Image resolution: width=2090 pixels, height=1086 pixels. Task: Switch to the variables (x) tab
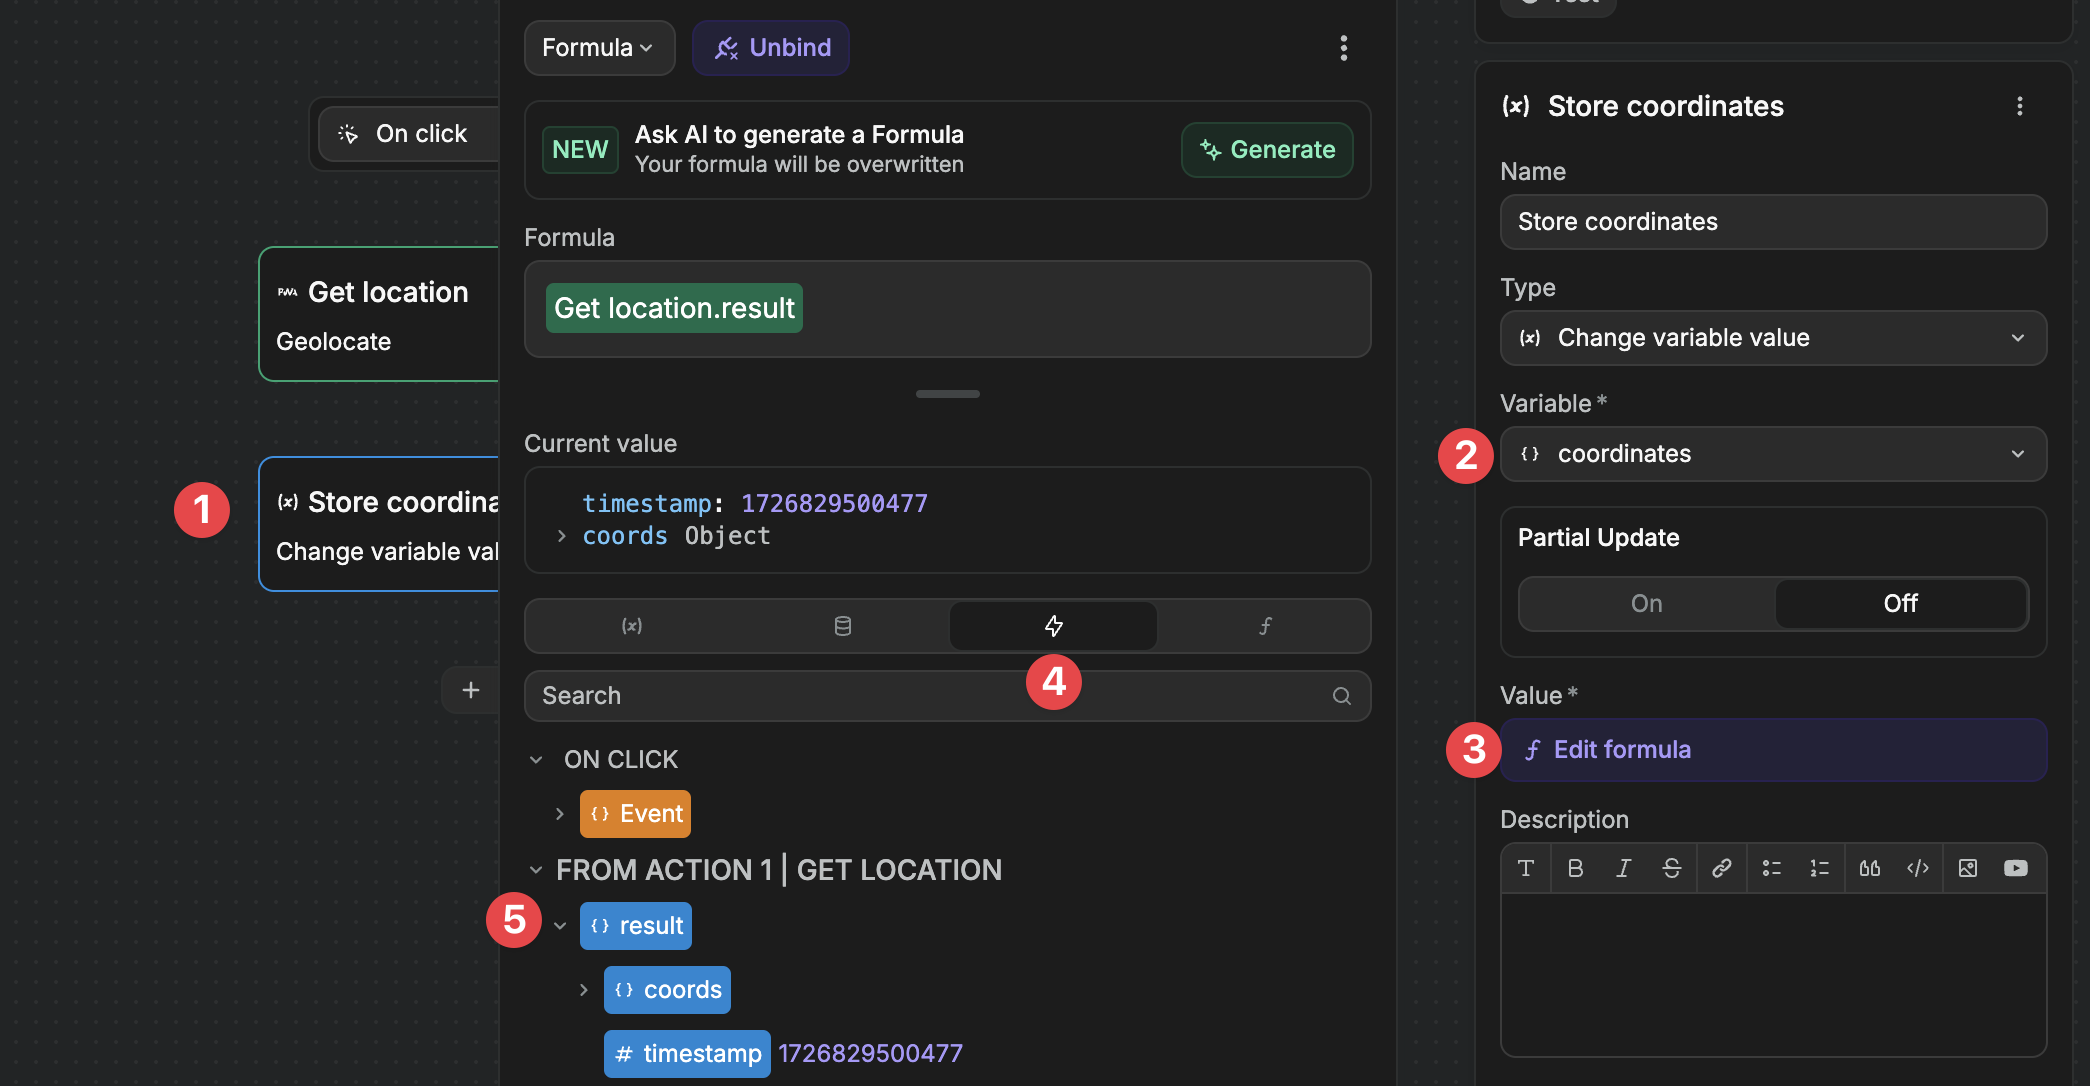pyautogui.click(x=632, y=626)
